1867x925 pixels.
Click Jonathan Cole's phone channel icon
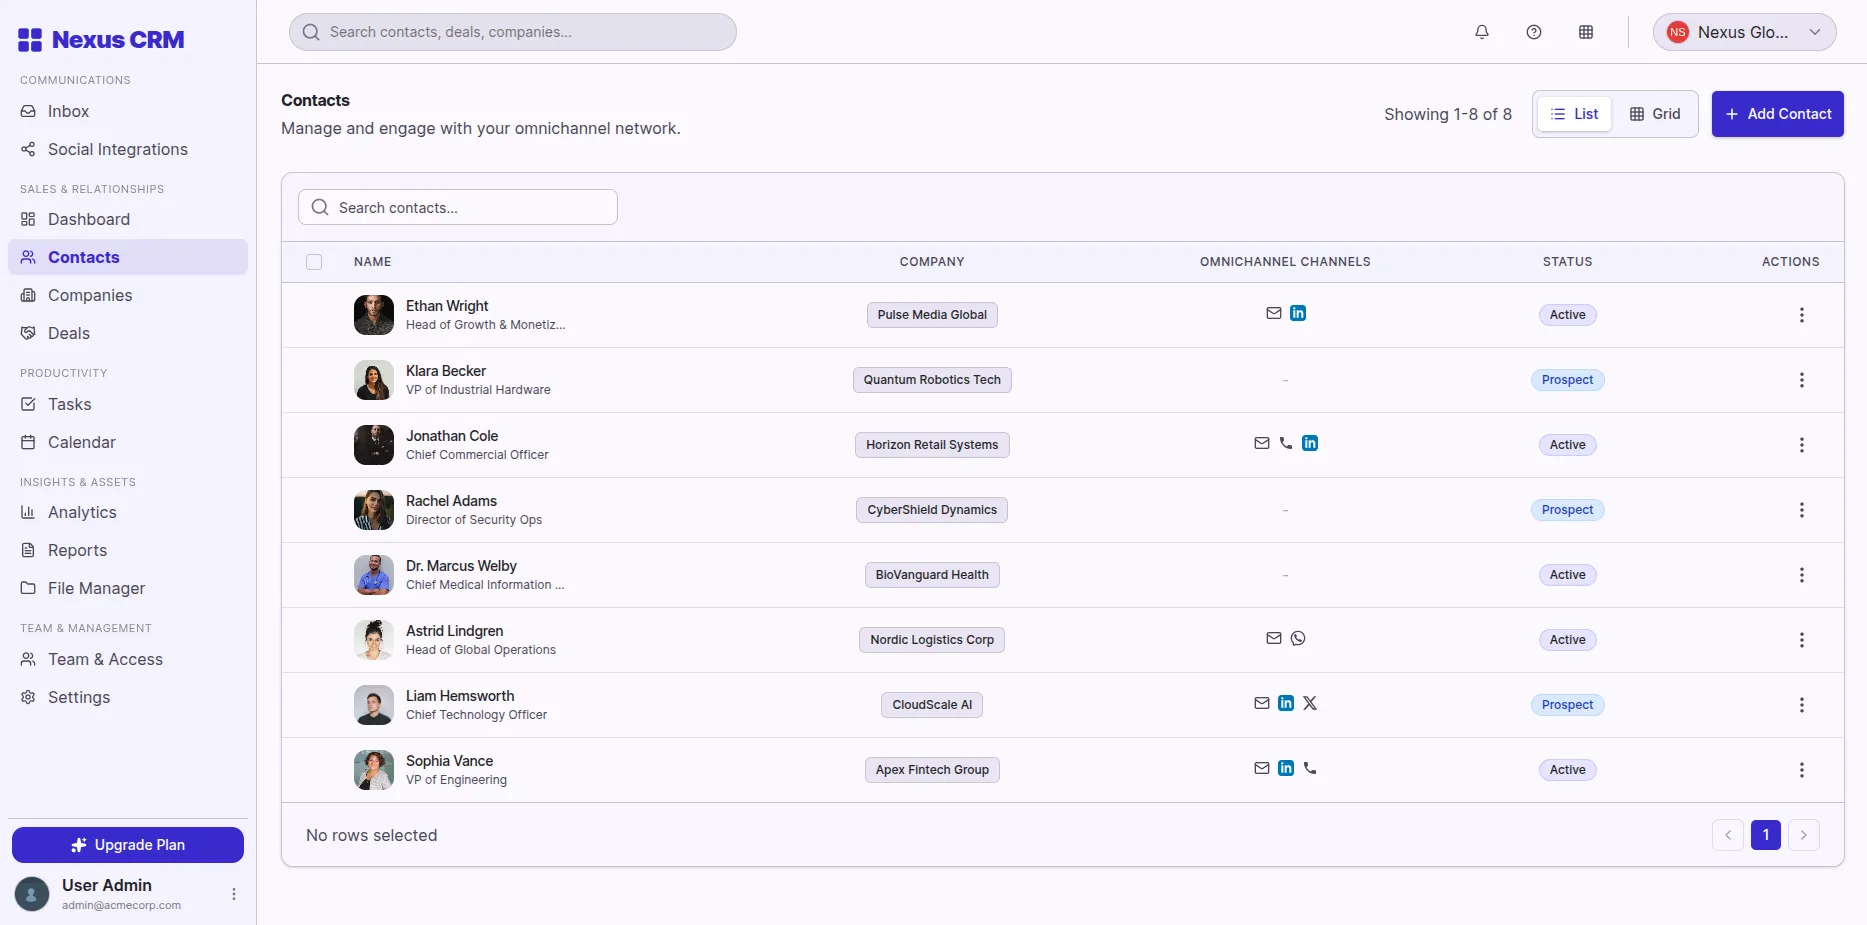pos(1286,443)
